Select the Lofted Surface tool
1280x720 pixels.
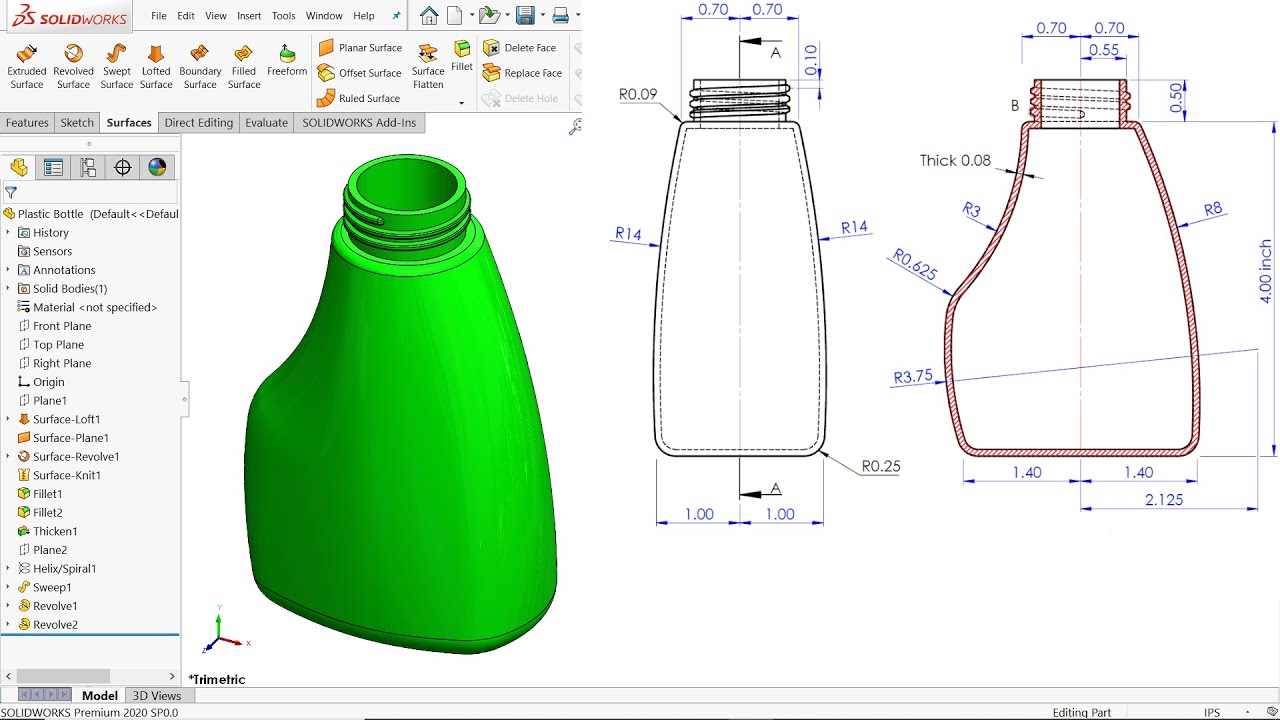156,66
